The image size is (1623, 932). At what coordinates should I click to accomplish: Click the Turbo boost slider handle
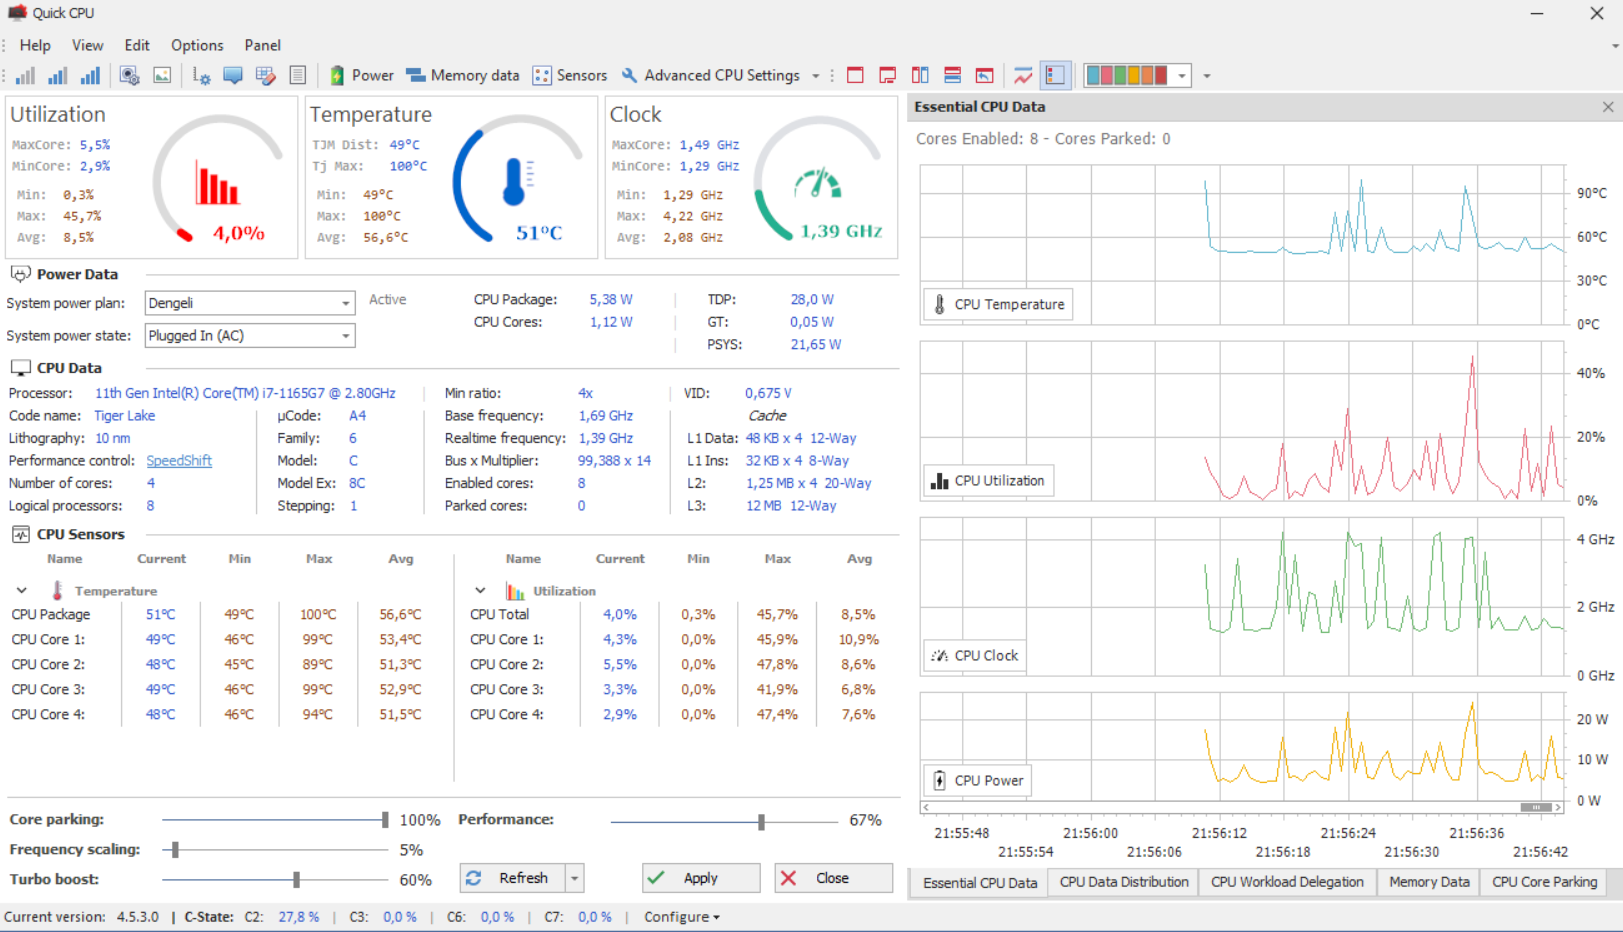tap(296, 880)
